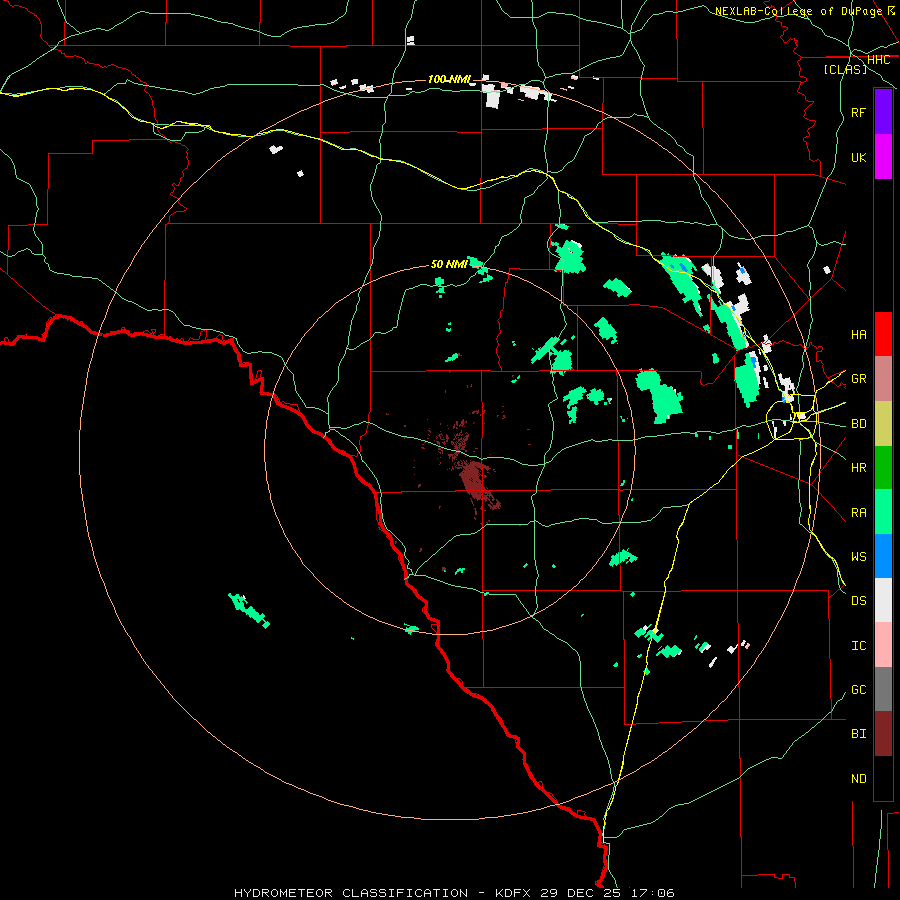The image size is (900, 900).
Task: Click the dark green HR swatch
Action: pyautogui.click(x=883, y=467)
